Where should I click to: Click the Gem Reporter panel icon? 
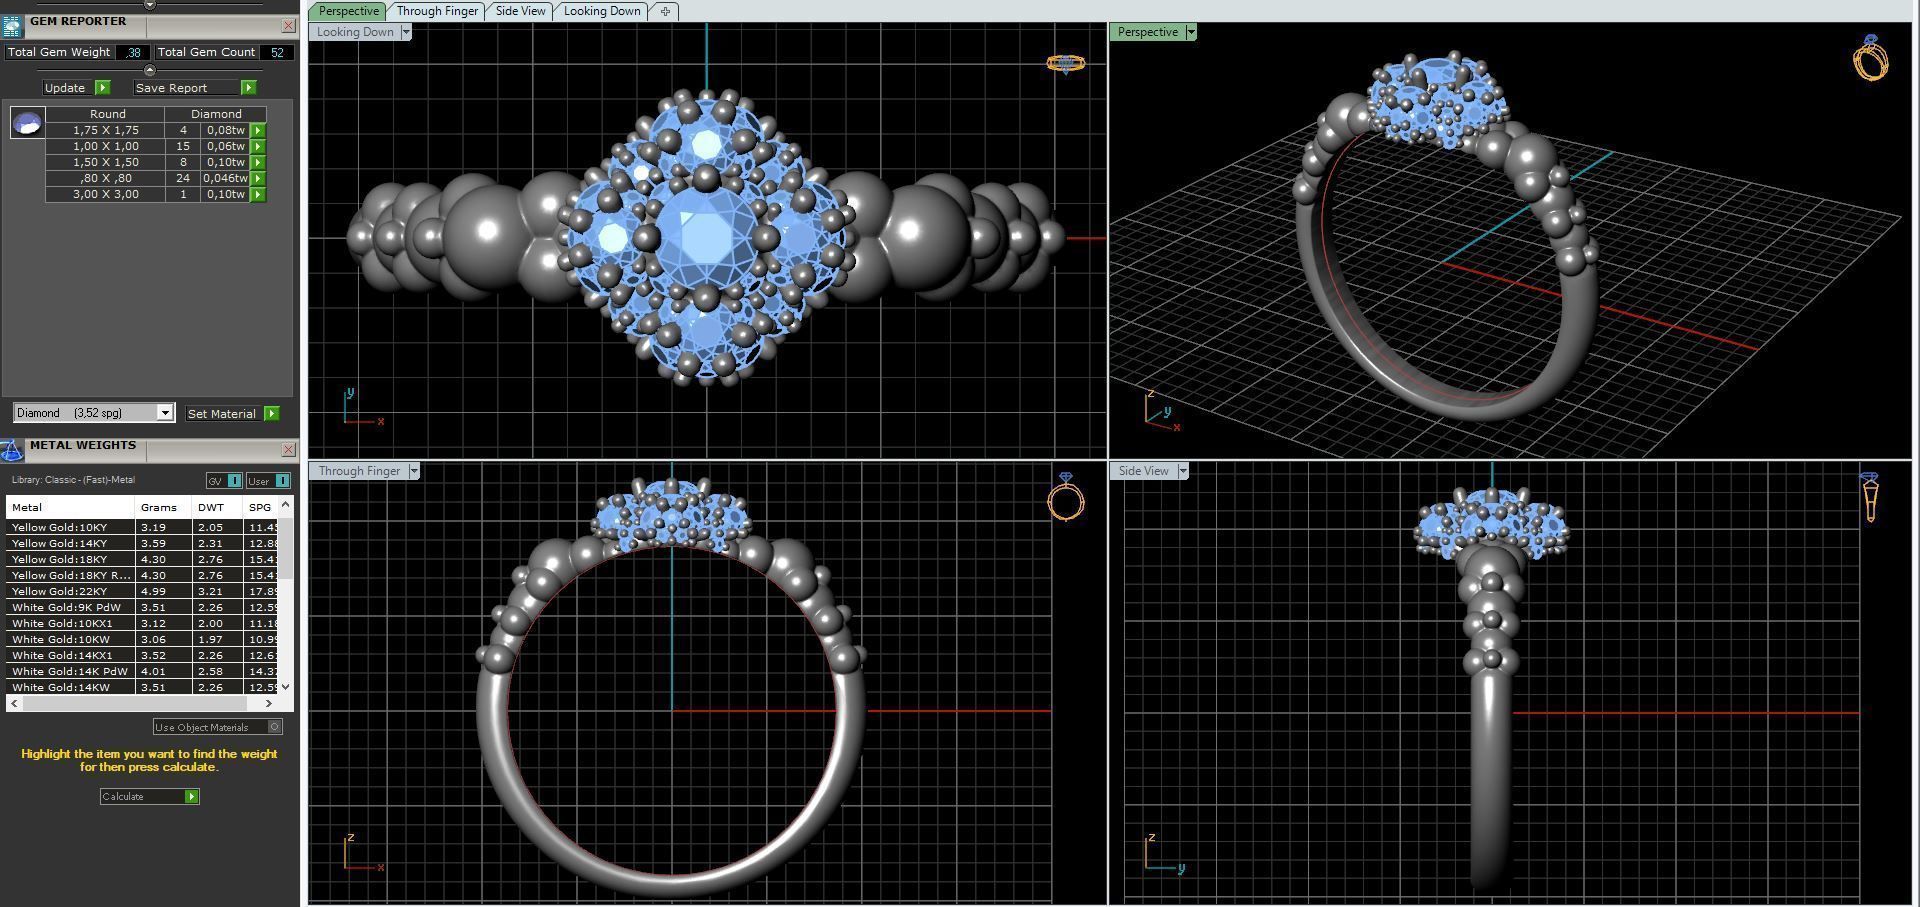pos(12,25)
